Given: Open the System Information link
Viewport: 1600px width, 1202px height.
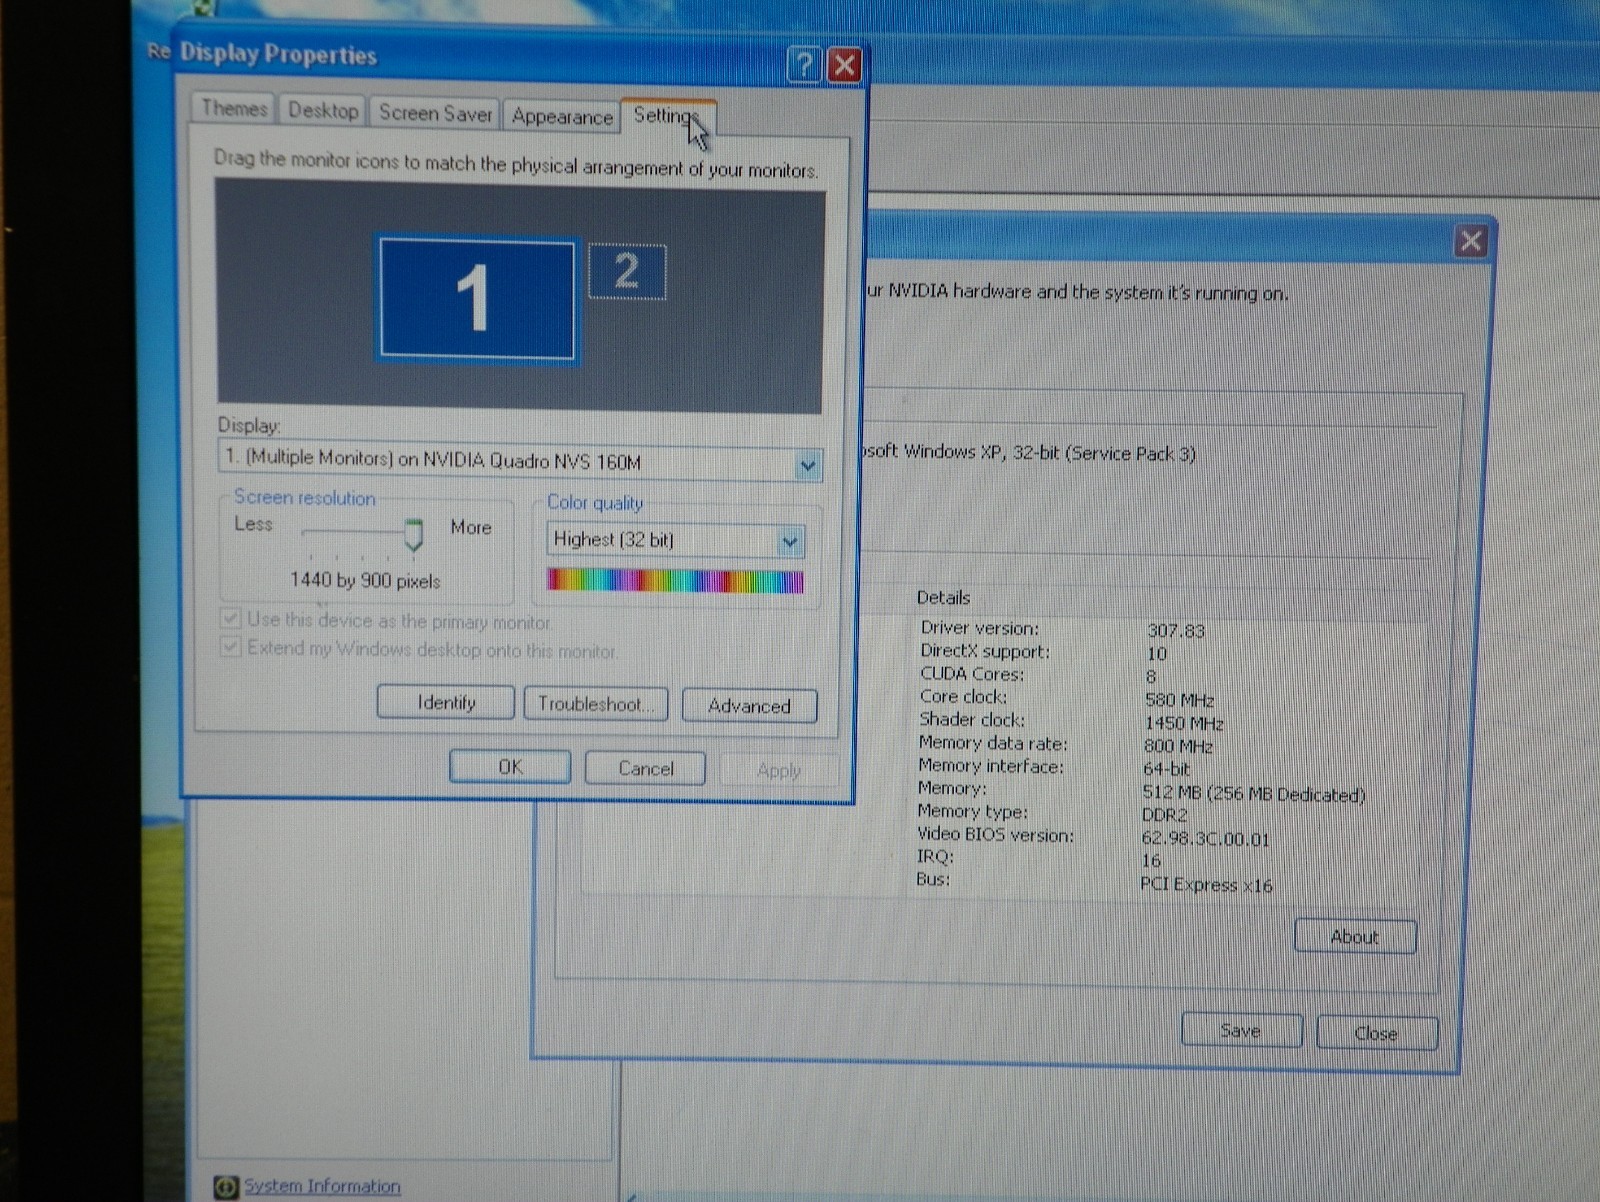Looking at the screenshot, I should pos(322,1186).
